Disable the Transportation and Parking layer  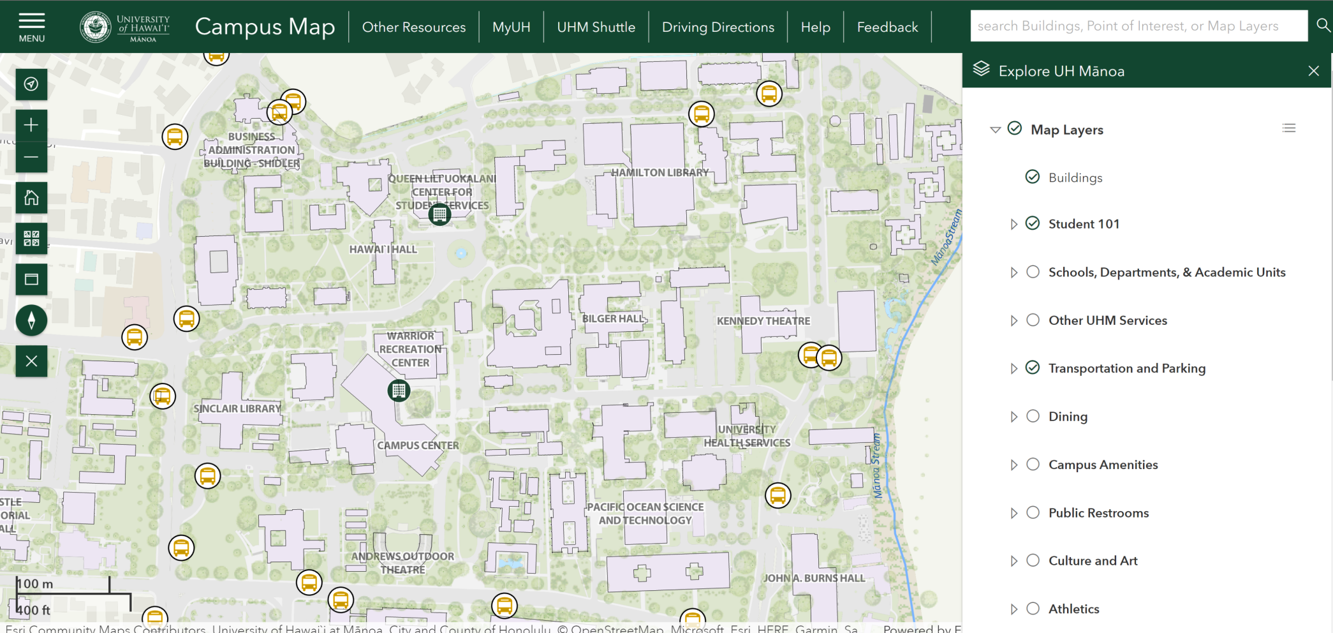[1033, 368]
